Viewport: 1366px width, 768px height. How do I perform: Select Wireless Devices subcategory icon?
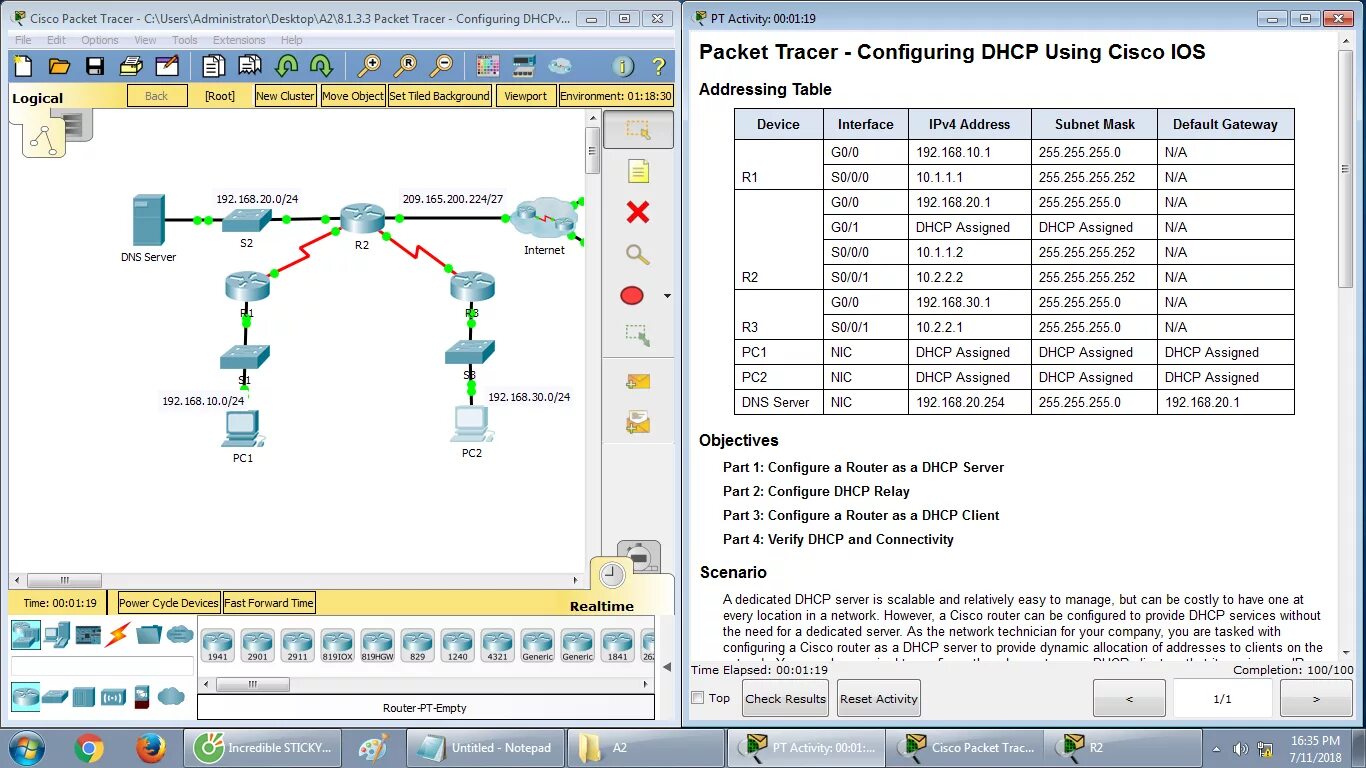(113, 696)
